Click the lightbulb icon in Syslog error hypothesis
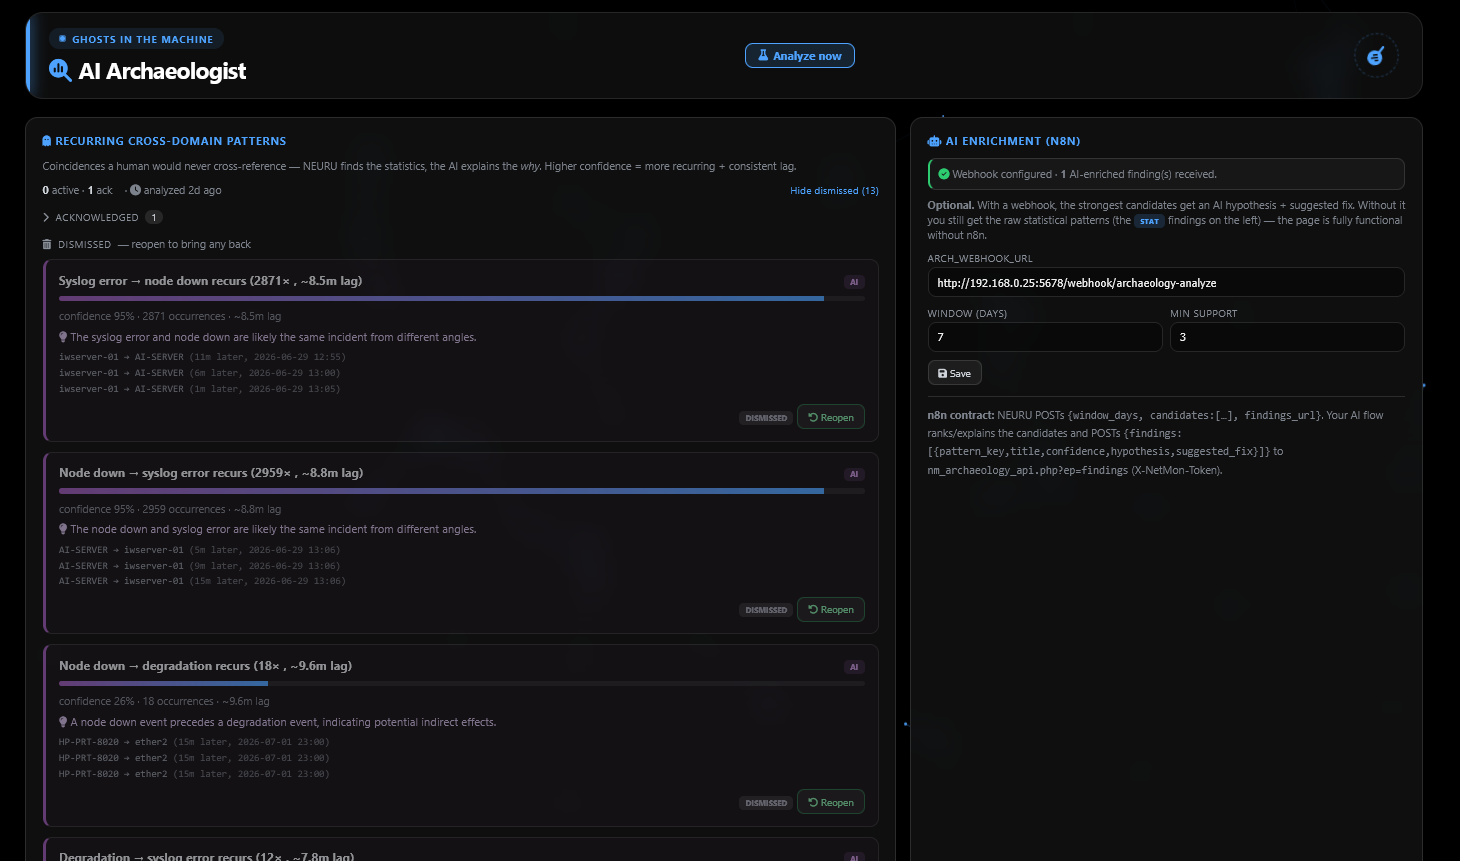The image size is (1460, 861). point(63,337)
